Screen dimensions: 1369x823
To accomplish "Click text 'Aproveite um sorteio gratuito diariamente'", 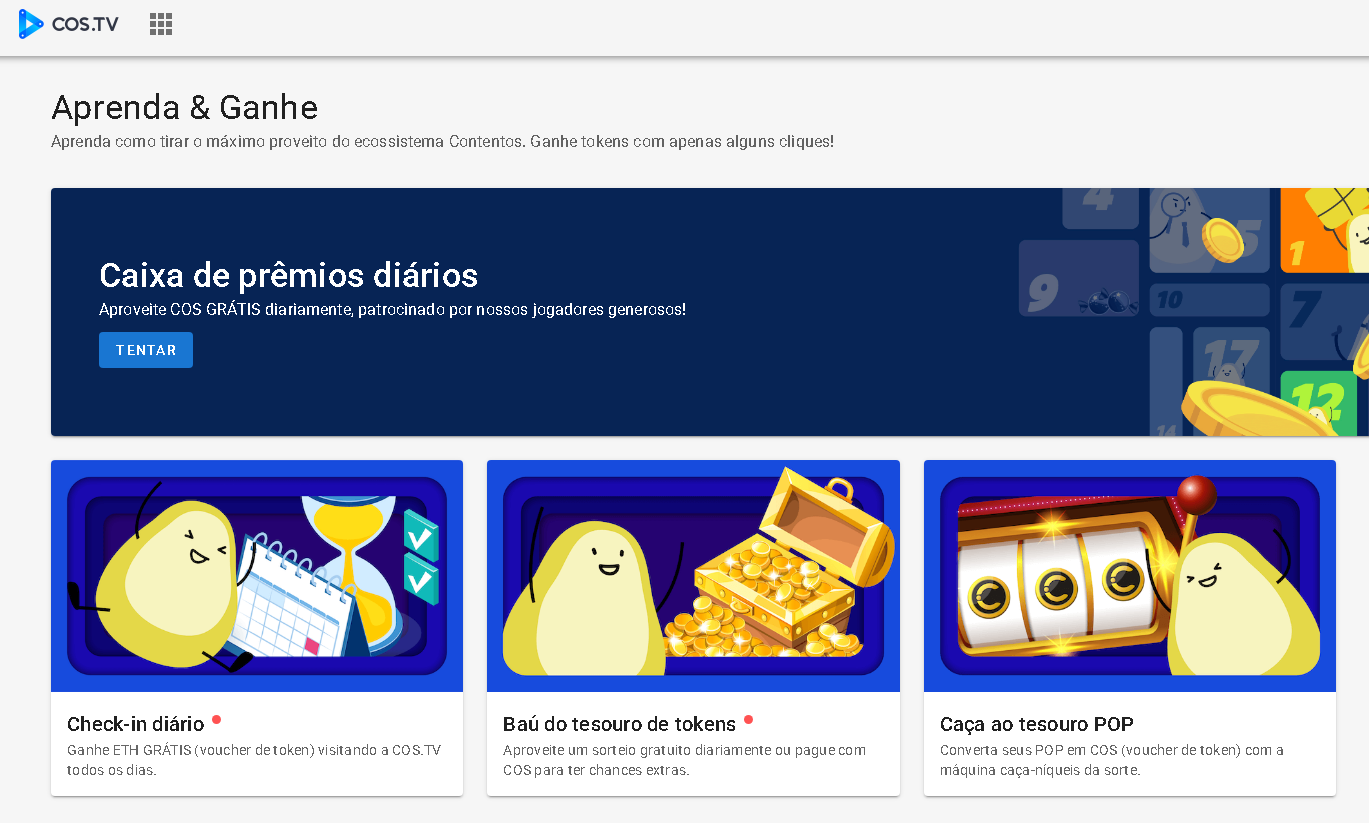I will 636,750.
